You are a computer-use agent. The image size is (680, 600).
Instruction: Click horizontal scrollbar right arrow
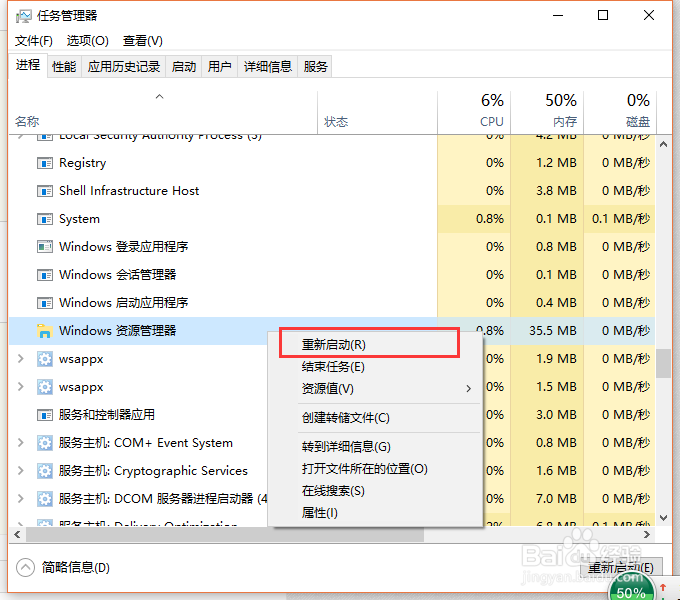point(647,535)
